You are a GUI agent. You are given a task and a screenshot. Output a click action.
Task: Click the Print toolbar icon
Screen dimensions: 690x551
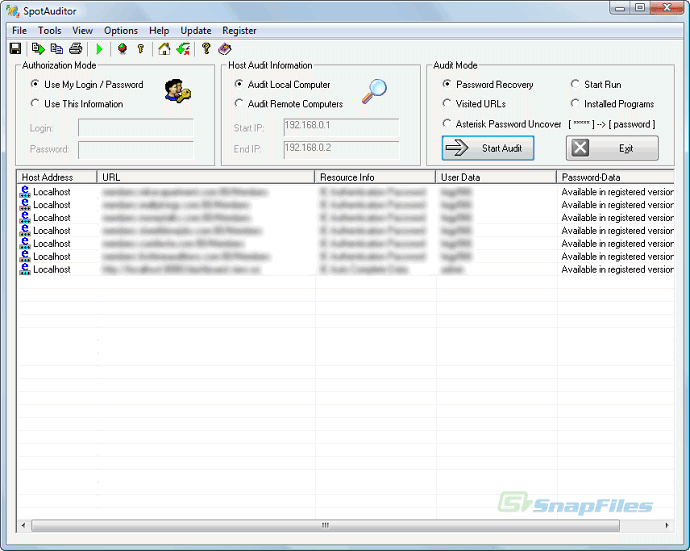pyautogui.click(x=76, y=48)
